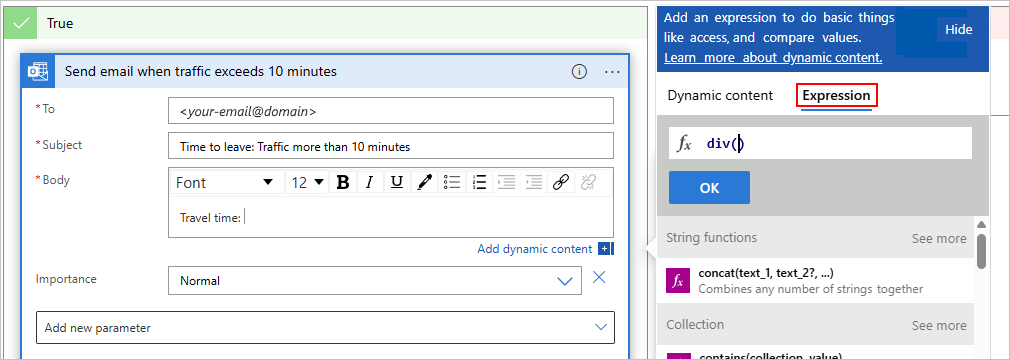
Task: Open the font size 12 dropdown
Action: click(x=307, y=183)
